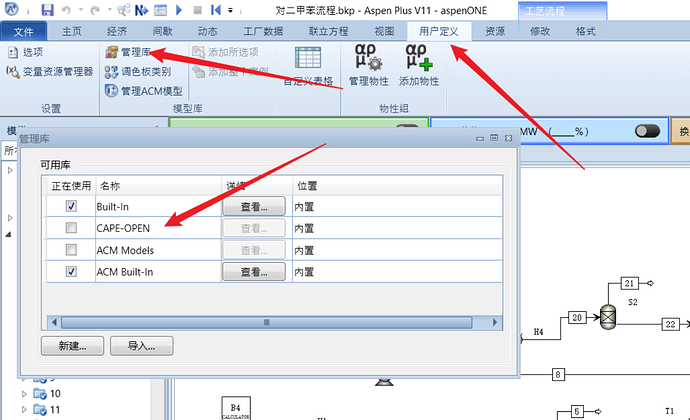Open 自定义表格
690x420 pixels.
tap(308, 66)
